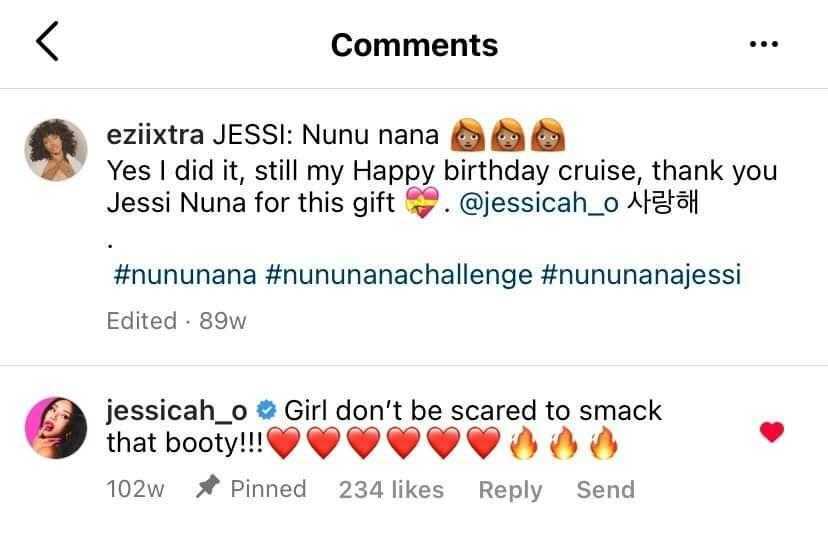
Task: Send jessicah_o's comment to someone
Action: [605, 489]
